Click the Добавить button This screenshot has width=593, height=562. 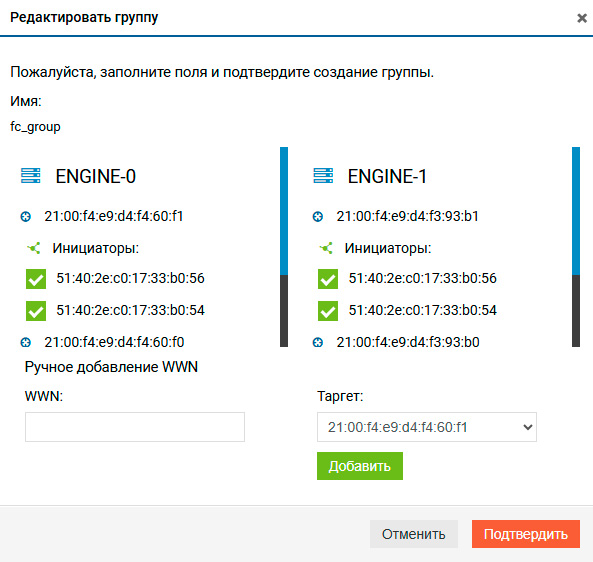360,466
